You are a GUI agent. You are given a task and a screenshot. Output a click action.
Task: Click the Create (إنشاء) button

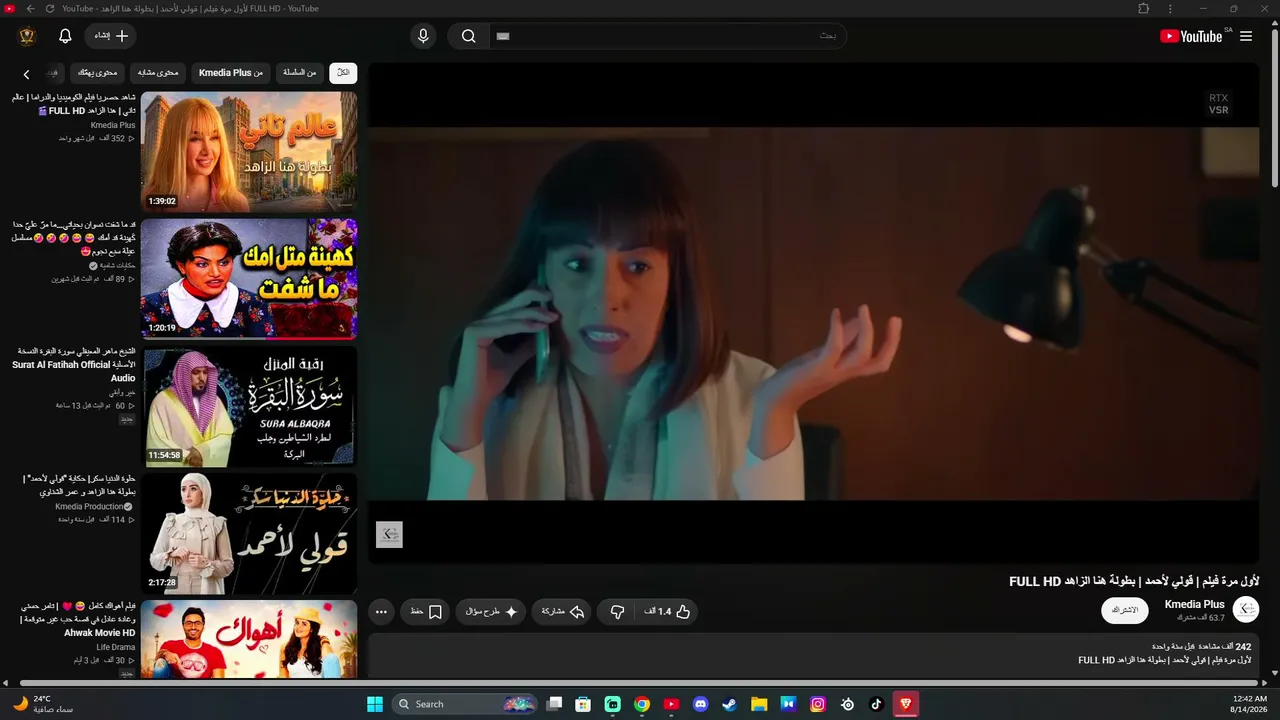(110, 36)
